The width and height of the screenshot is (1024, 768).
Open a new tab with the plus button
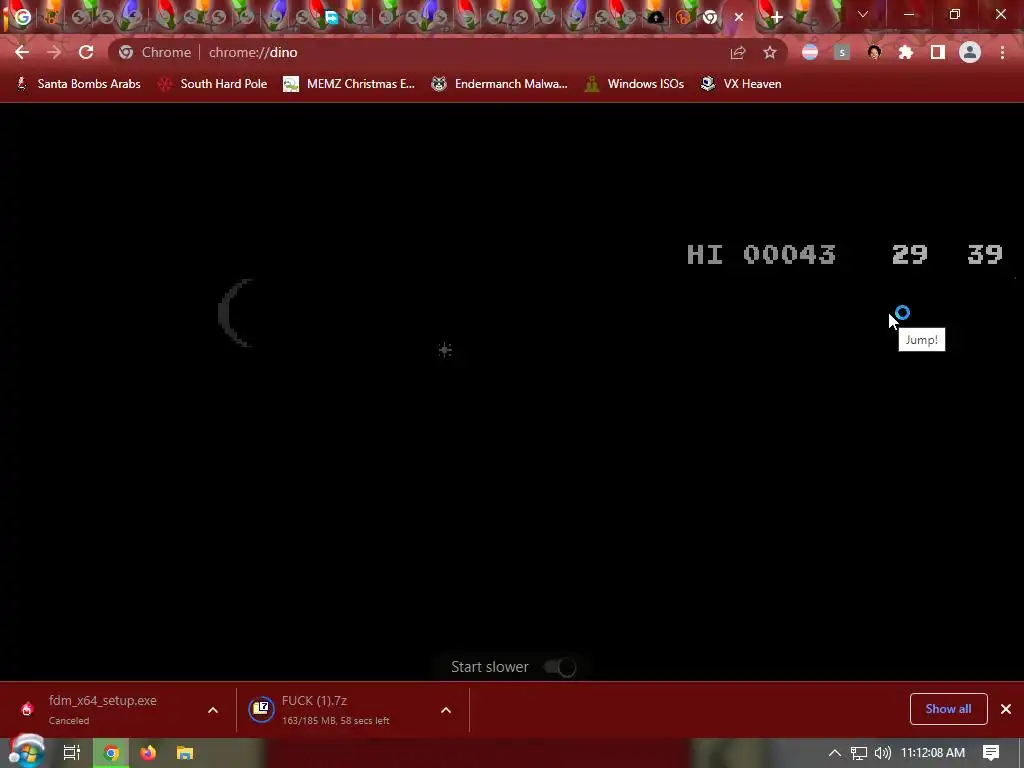point(776,17)
